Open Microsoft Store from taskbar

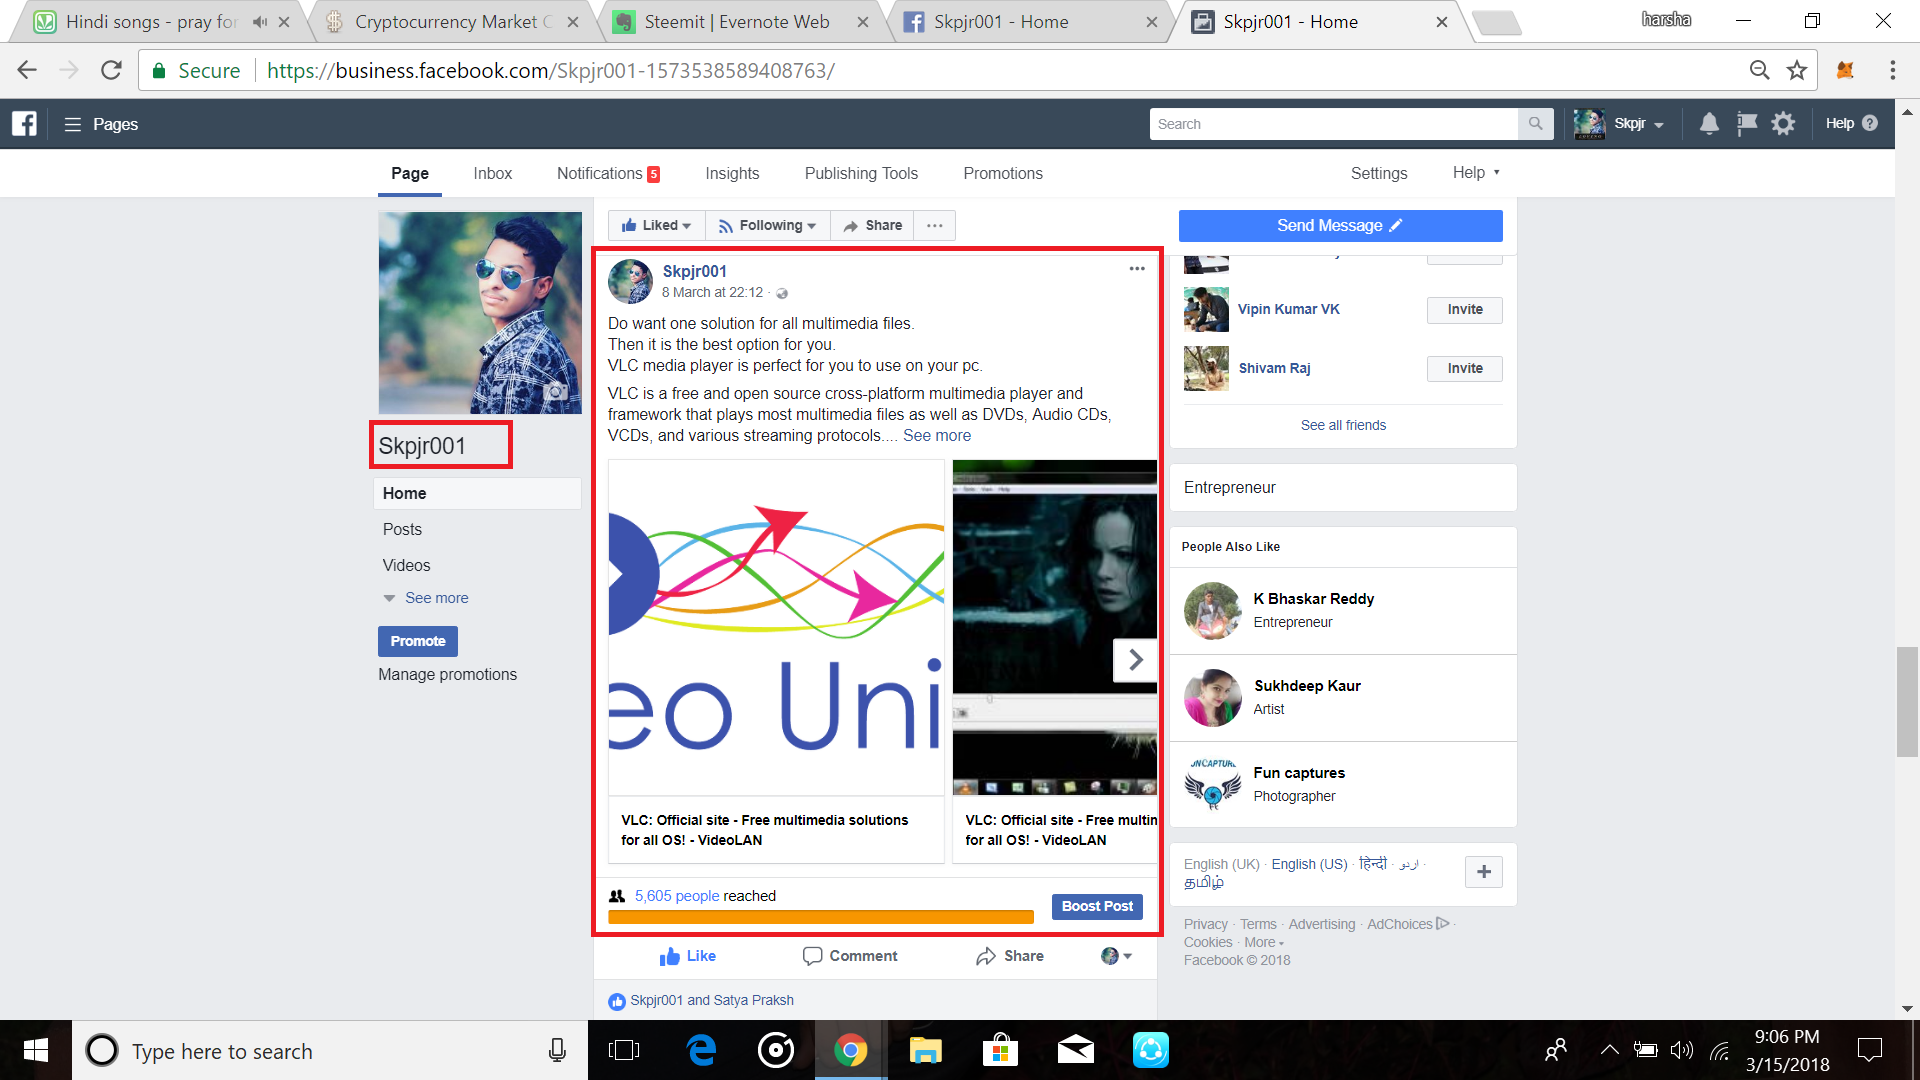[1000, 1050]
